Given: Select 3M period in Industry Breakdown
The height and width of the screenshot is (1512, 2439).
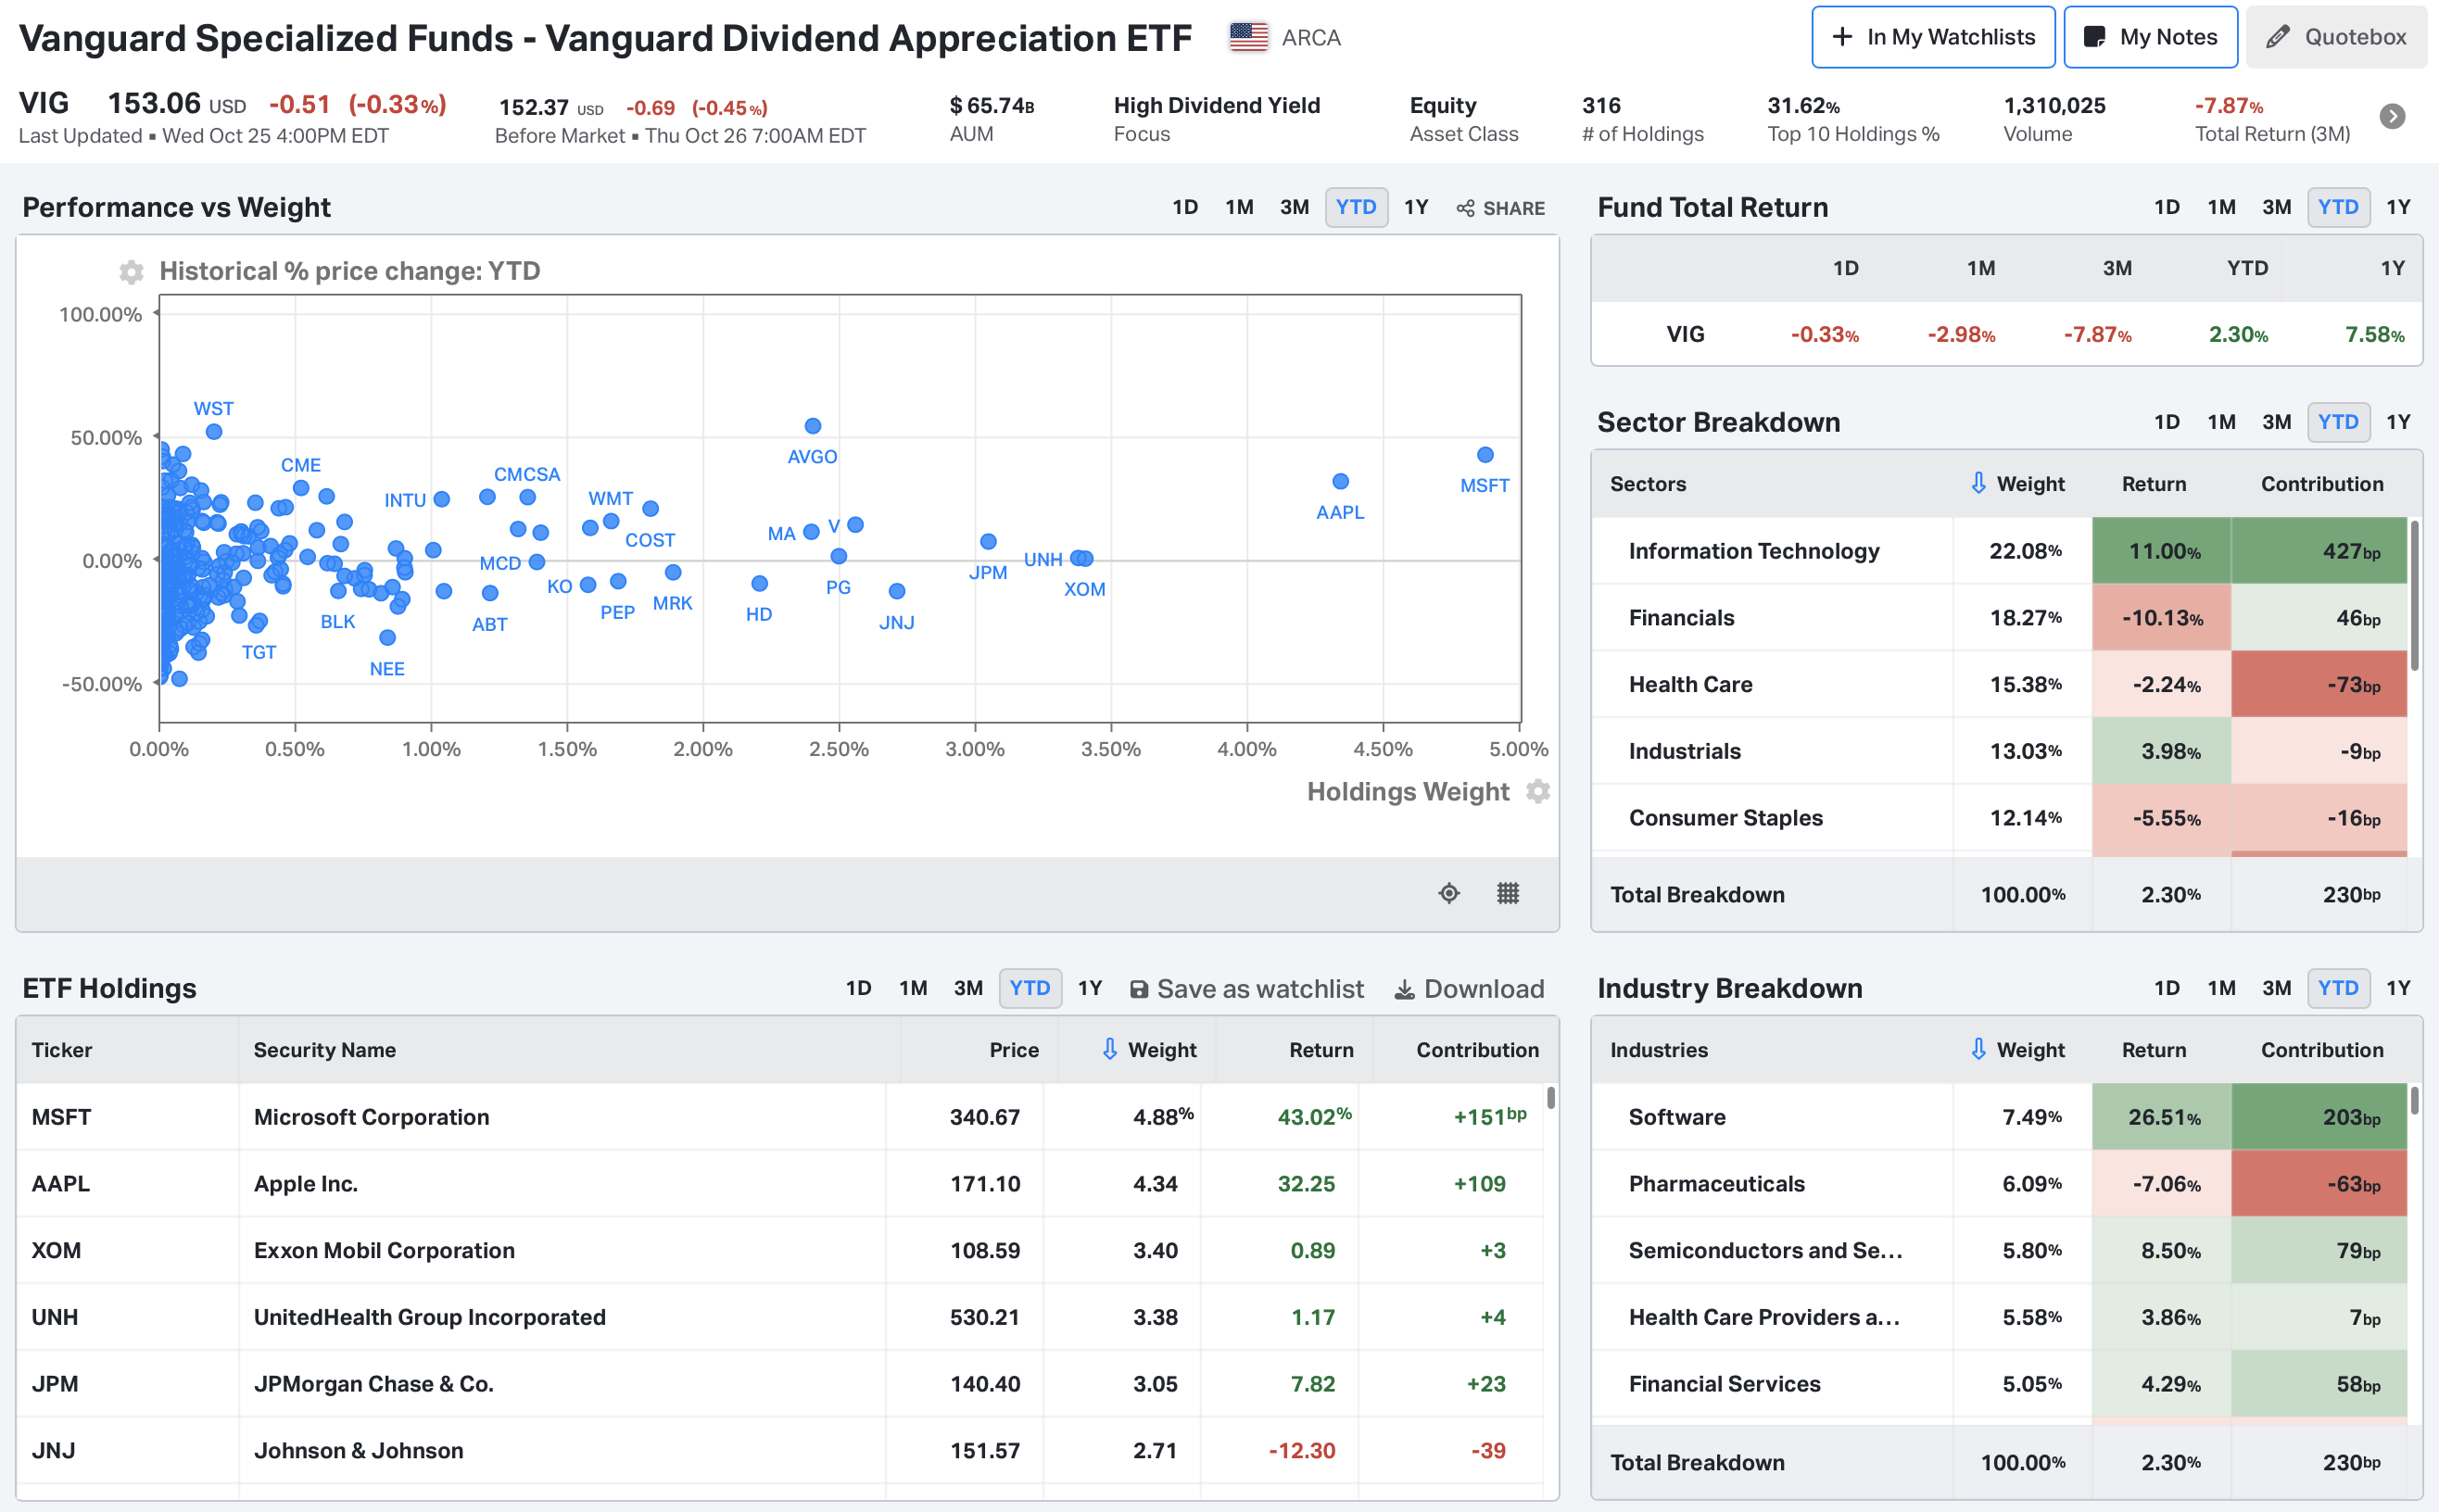Looking at the screenshot, I should pos(2275,988).
